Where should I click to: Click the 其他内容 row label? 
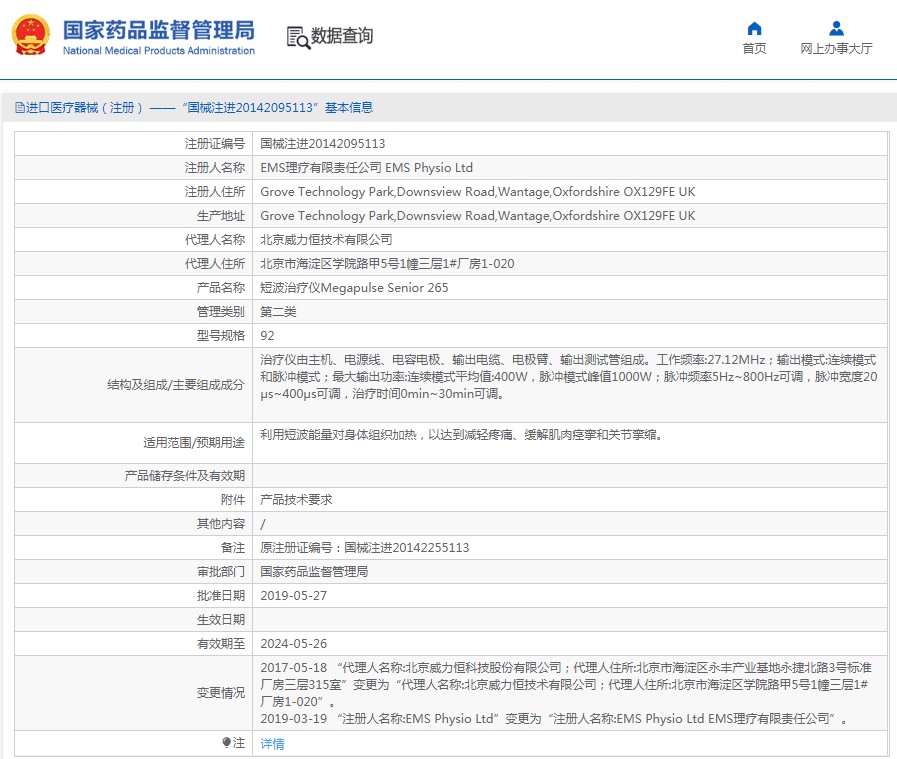[x=221, y=523]
